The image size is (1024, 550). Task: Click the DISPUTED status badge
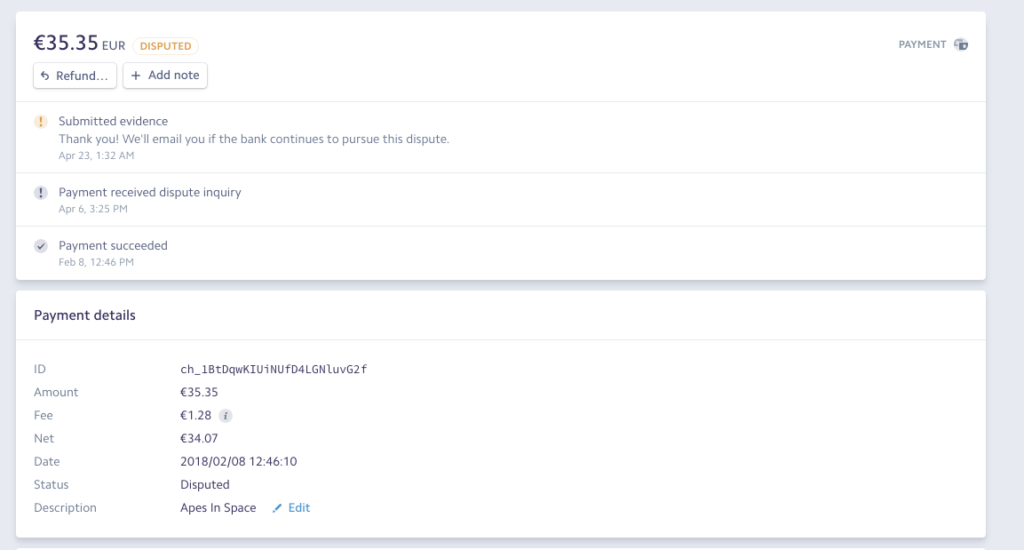coord(165,46)
